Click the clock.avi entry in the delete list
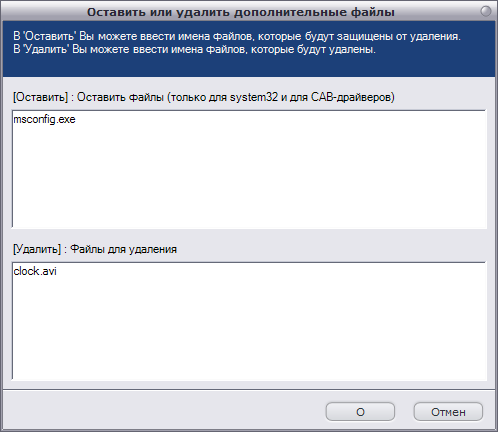 (35, 271)
